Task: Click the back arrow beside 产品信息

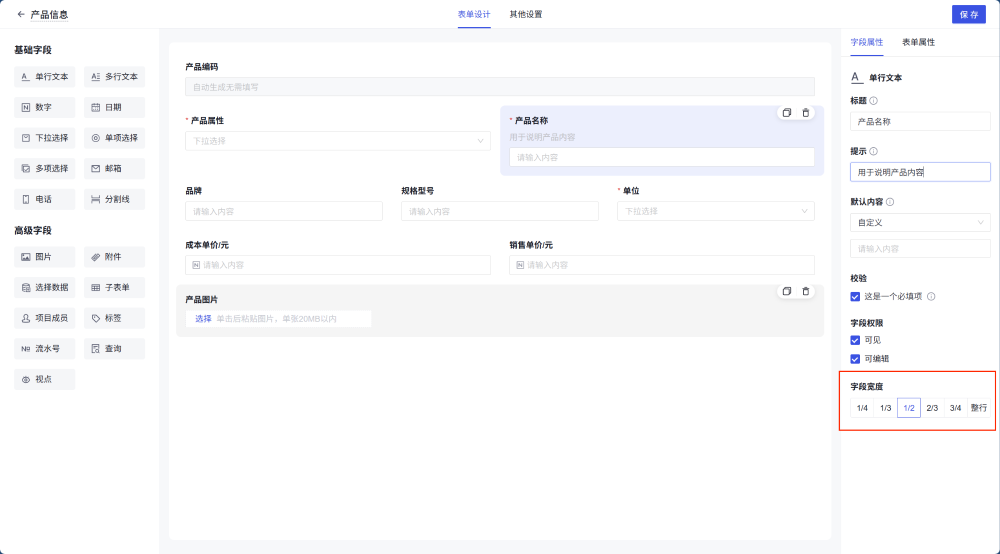Action: [x=21, y=15]
